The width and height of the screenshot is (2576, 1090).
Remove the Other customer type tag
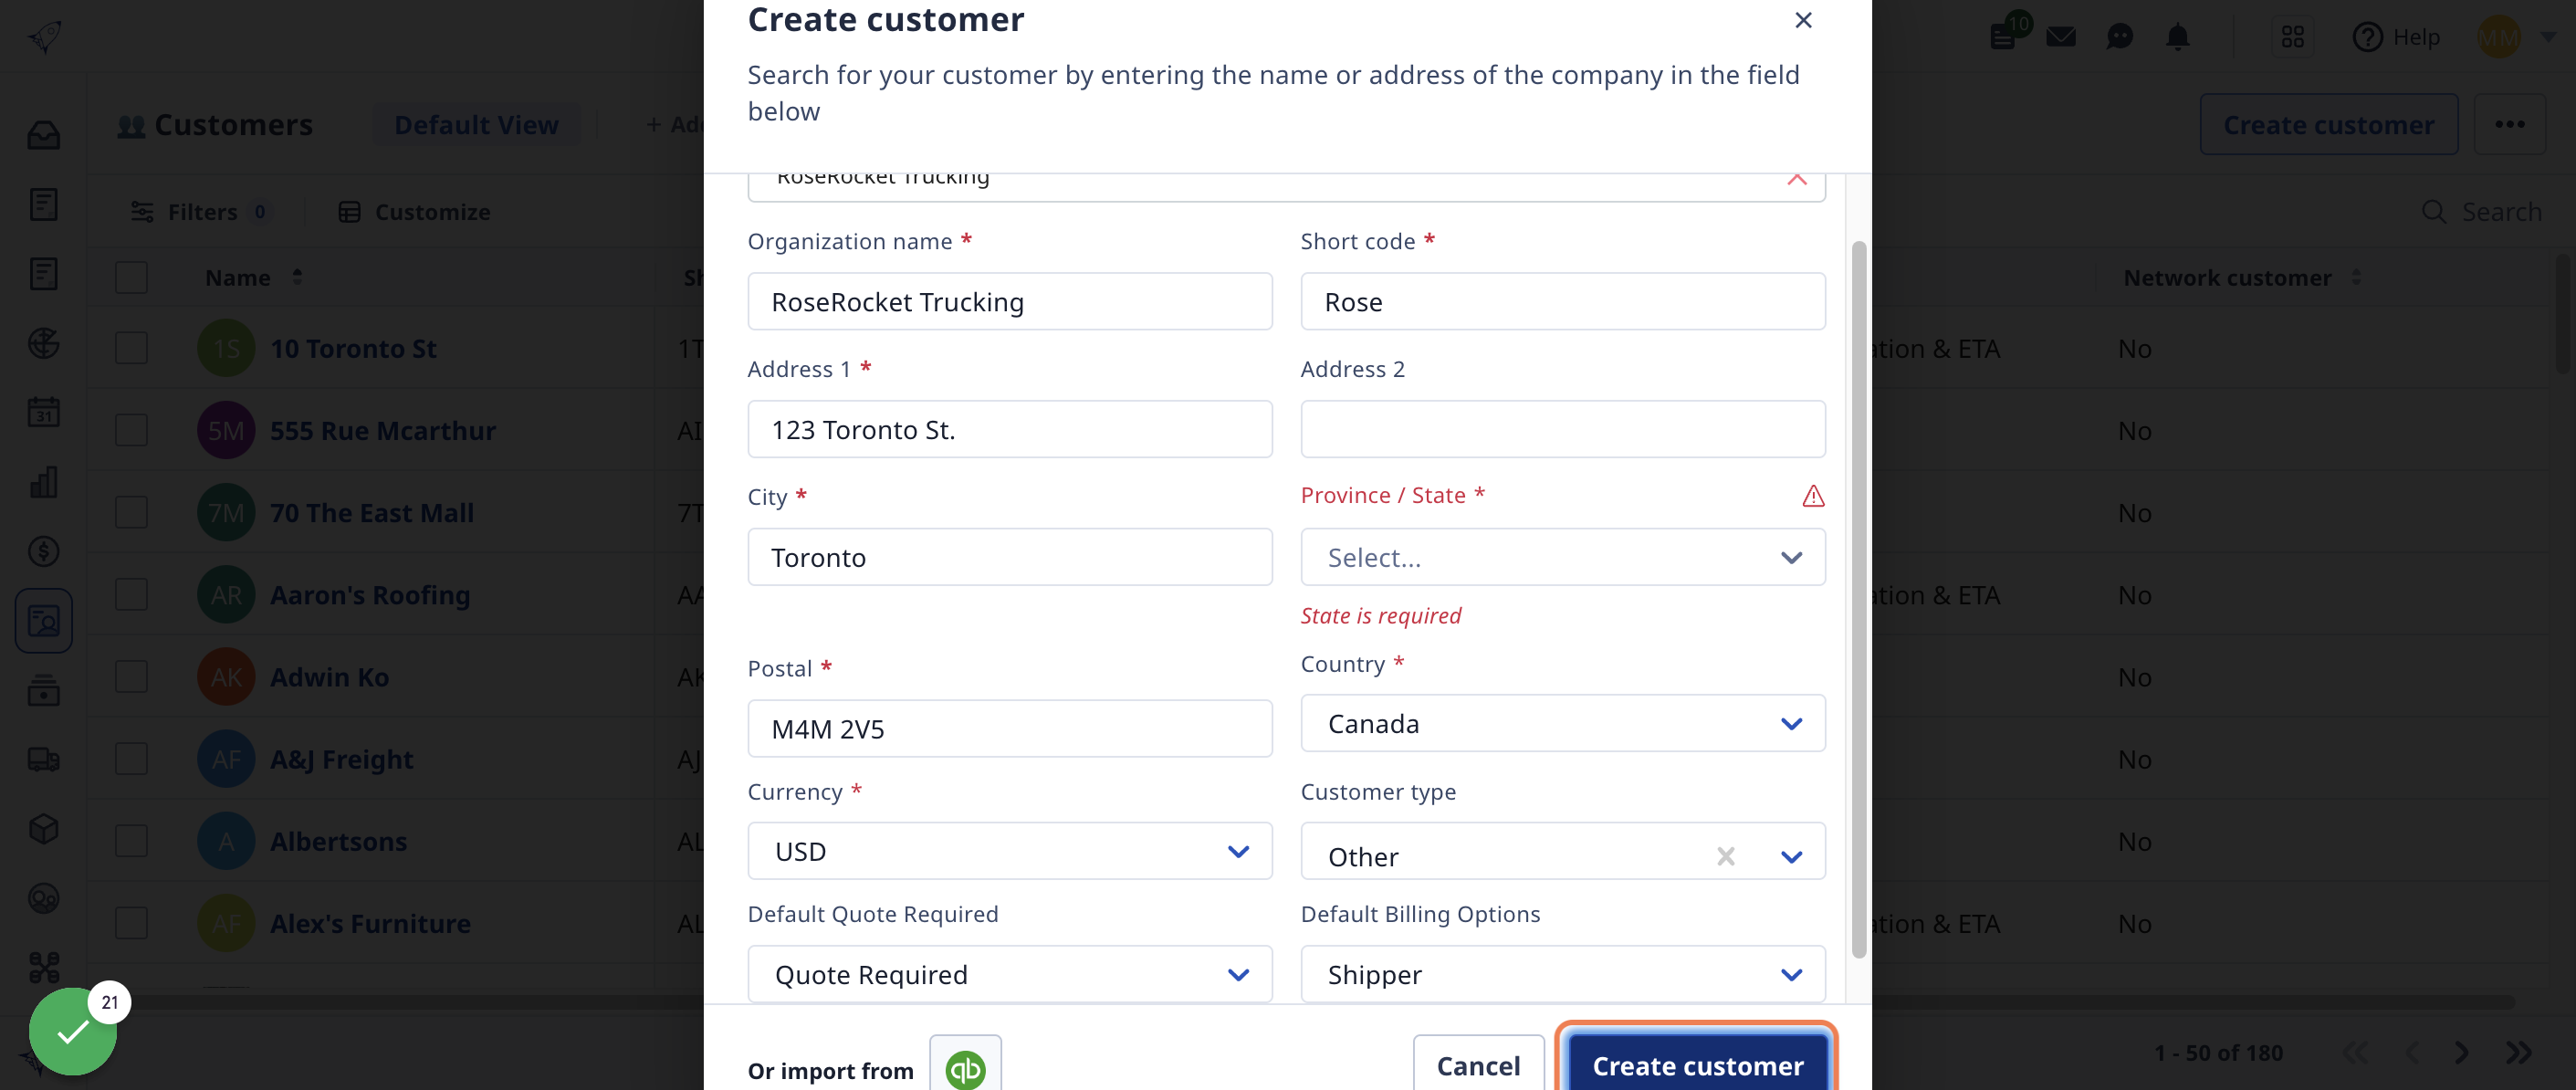coord(1725,854)
